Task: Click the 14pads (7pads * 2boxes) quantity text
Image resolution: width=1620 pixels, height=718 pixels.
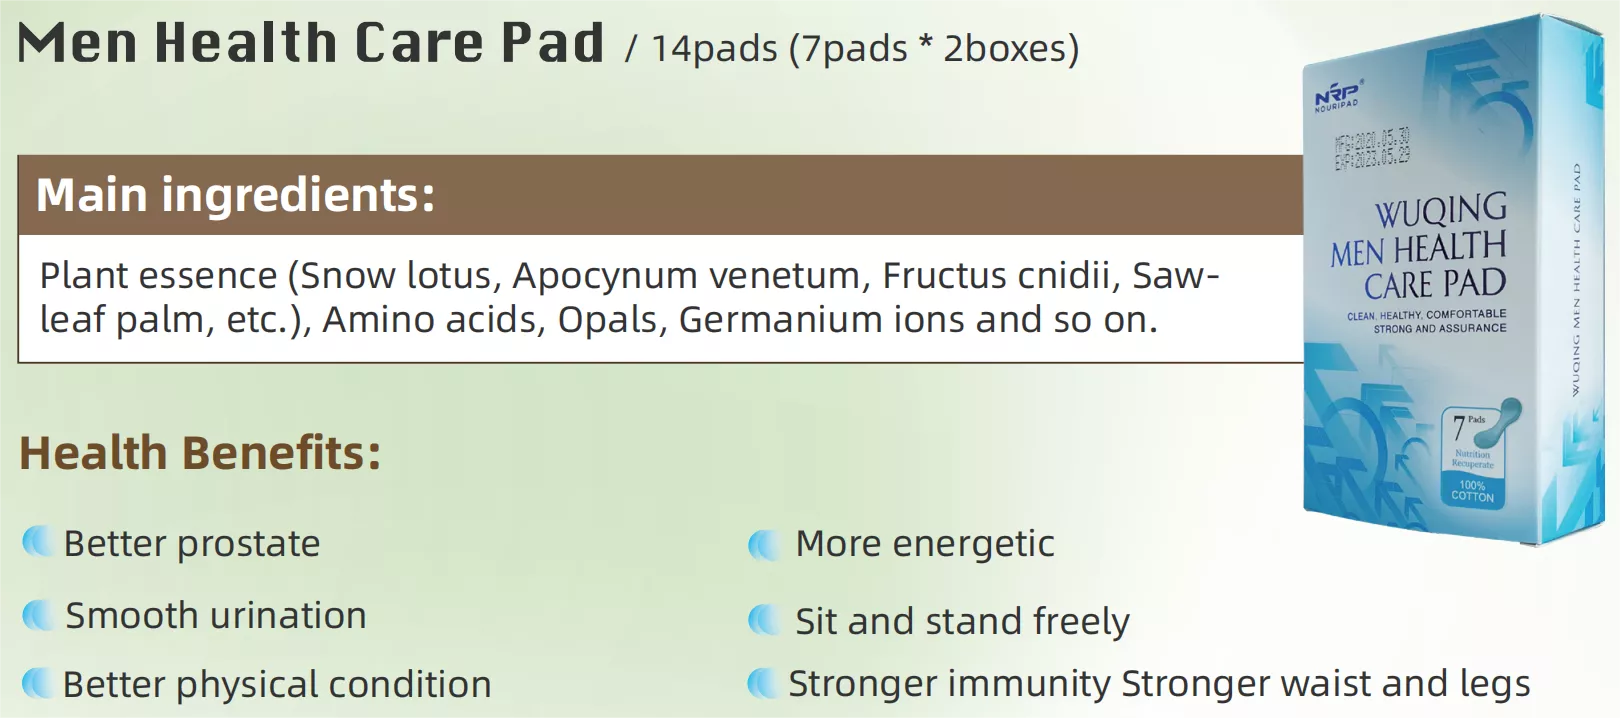Action: (865, 48)
